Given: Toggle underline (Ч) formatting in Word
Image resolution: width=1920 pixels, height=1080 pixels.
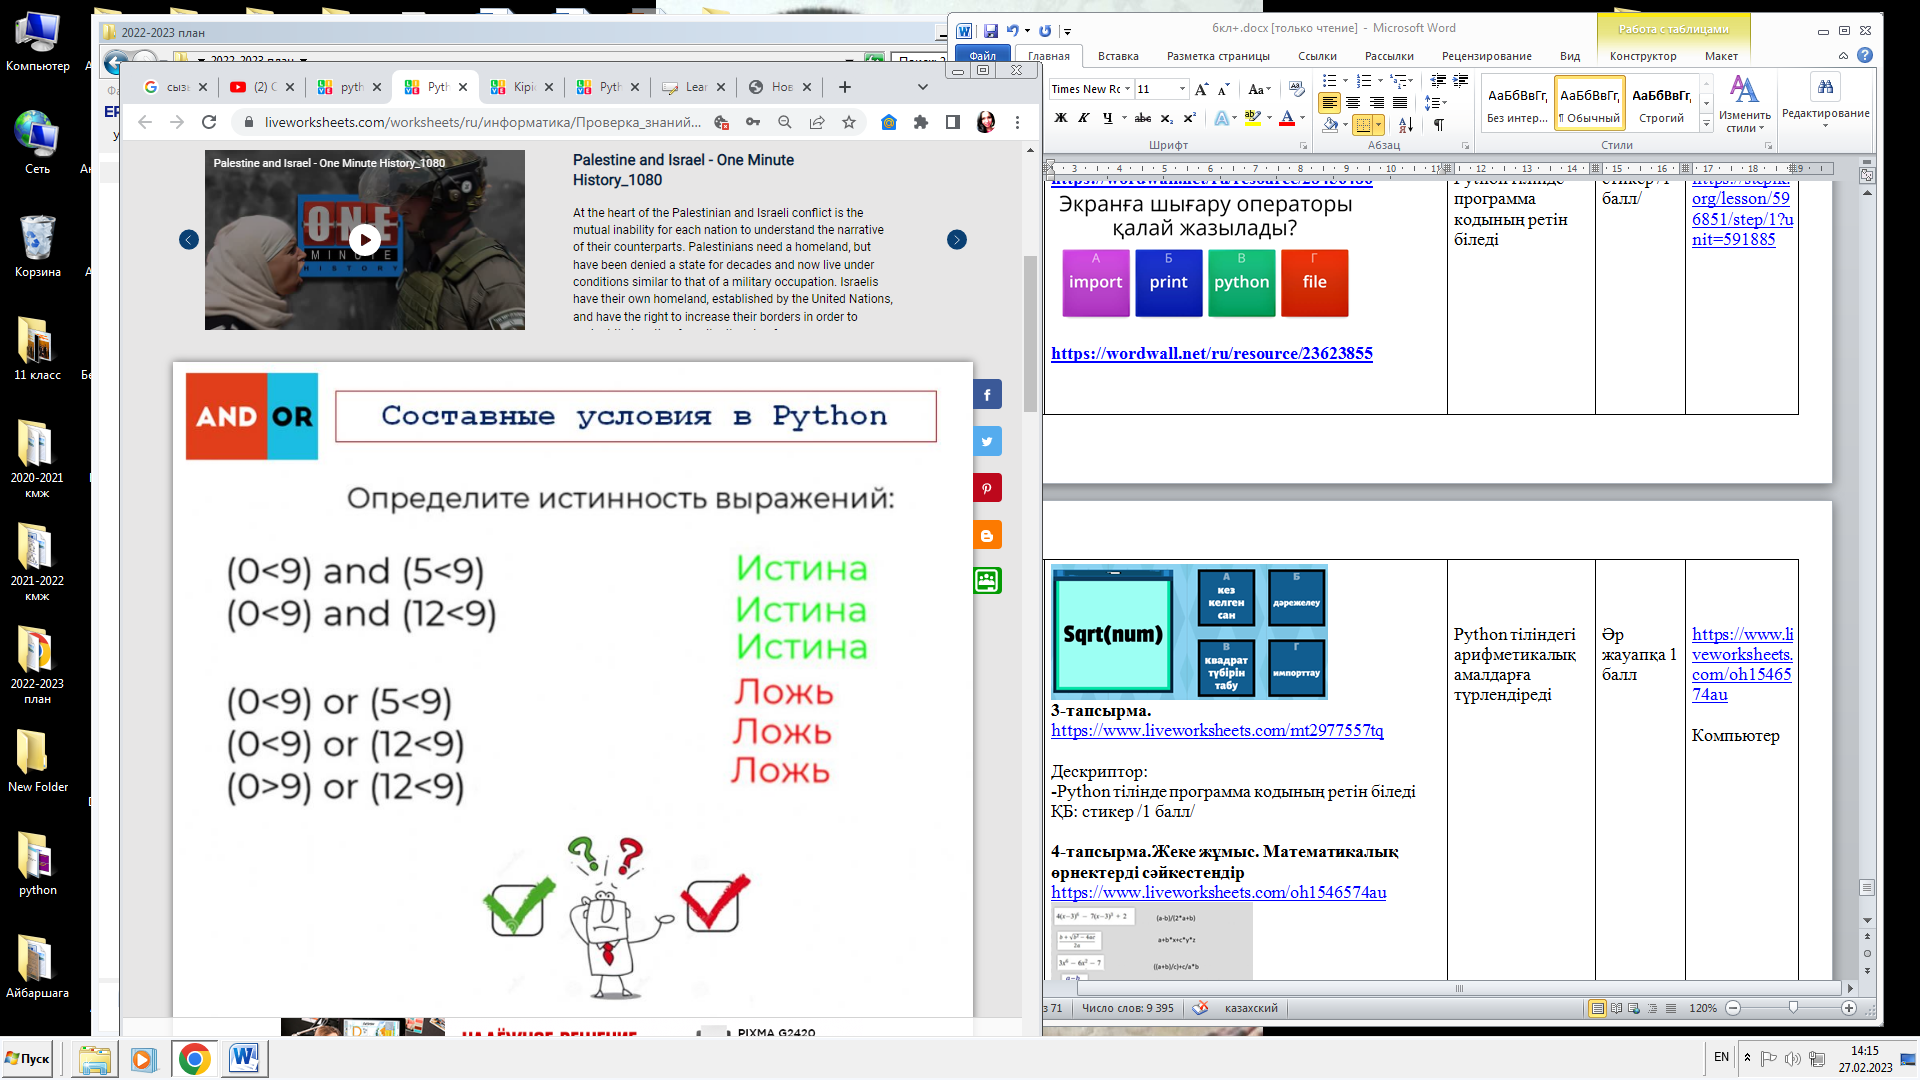Looking at the screenshot, I should 1107,117.
